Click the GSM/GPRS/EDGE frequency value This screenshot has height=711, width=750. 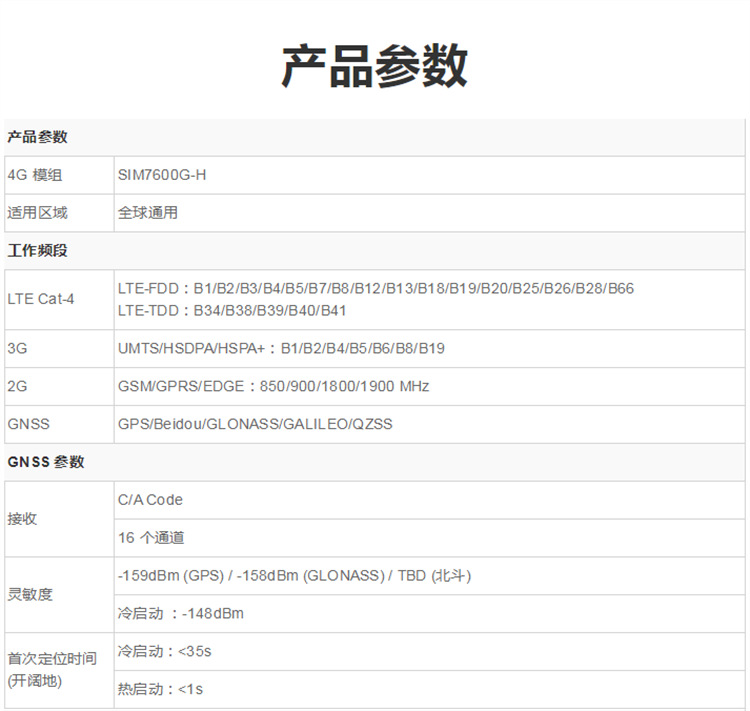[274, 386]
